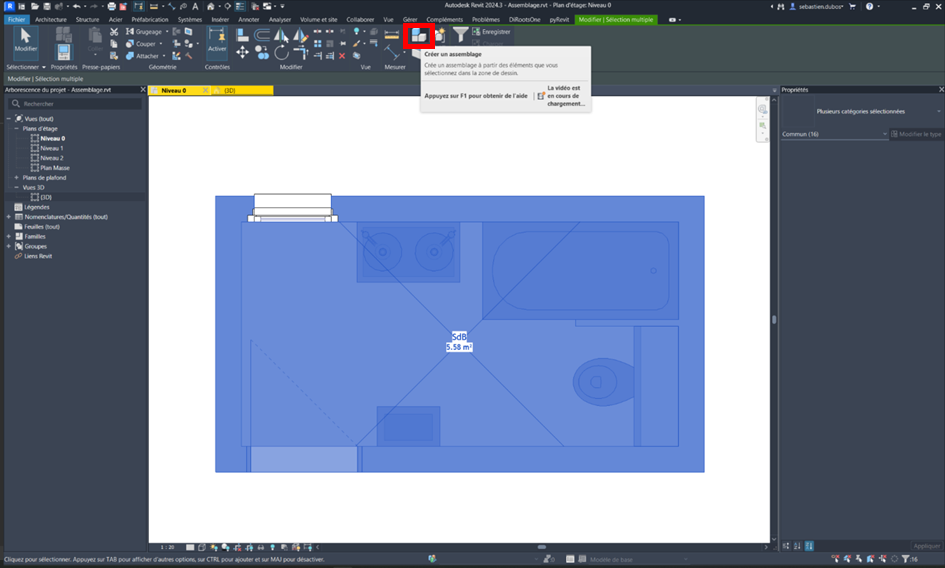
Task: Collapse the Plans d'étage tree node
Action: 17,128
